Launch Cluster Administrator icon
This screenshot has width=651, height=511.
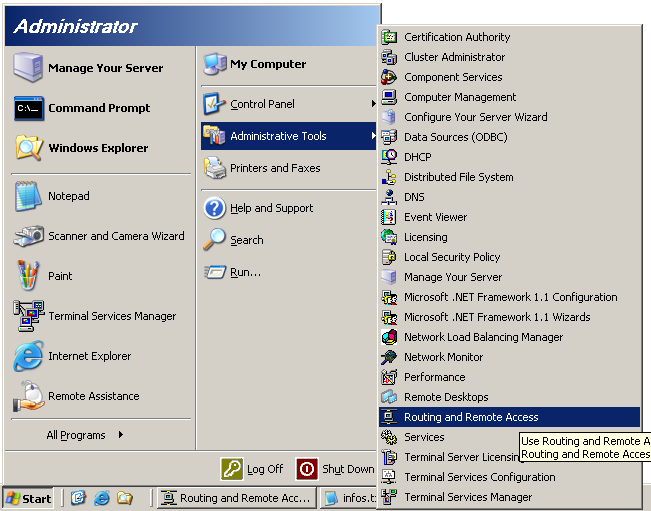pos(389,57)
